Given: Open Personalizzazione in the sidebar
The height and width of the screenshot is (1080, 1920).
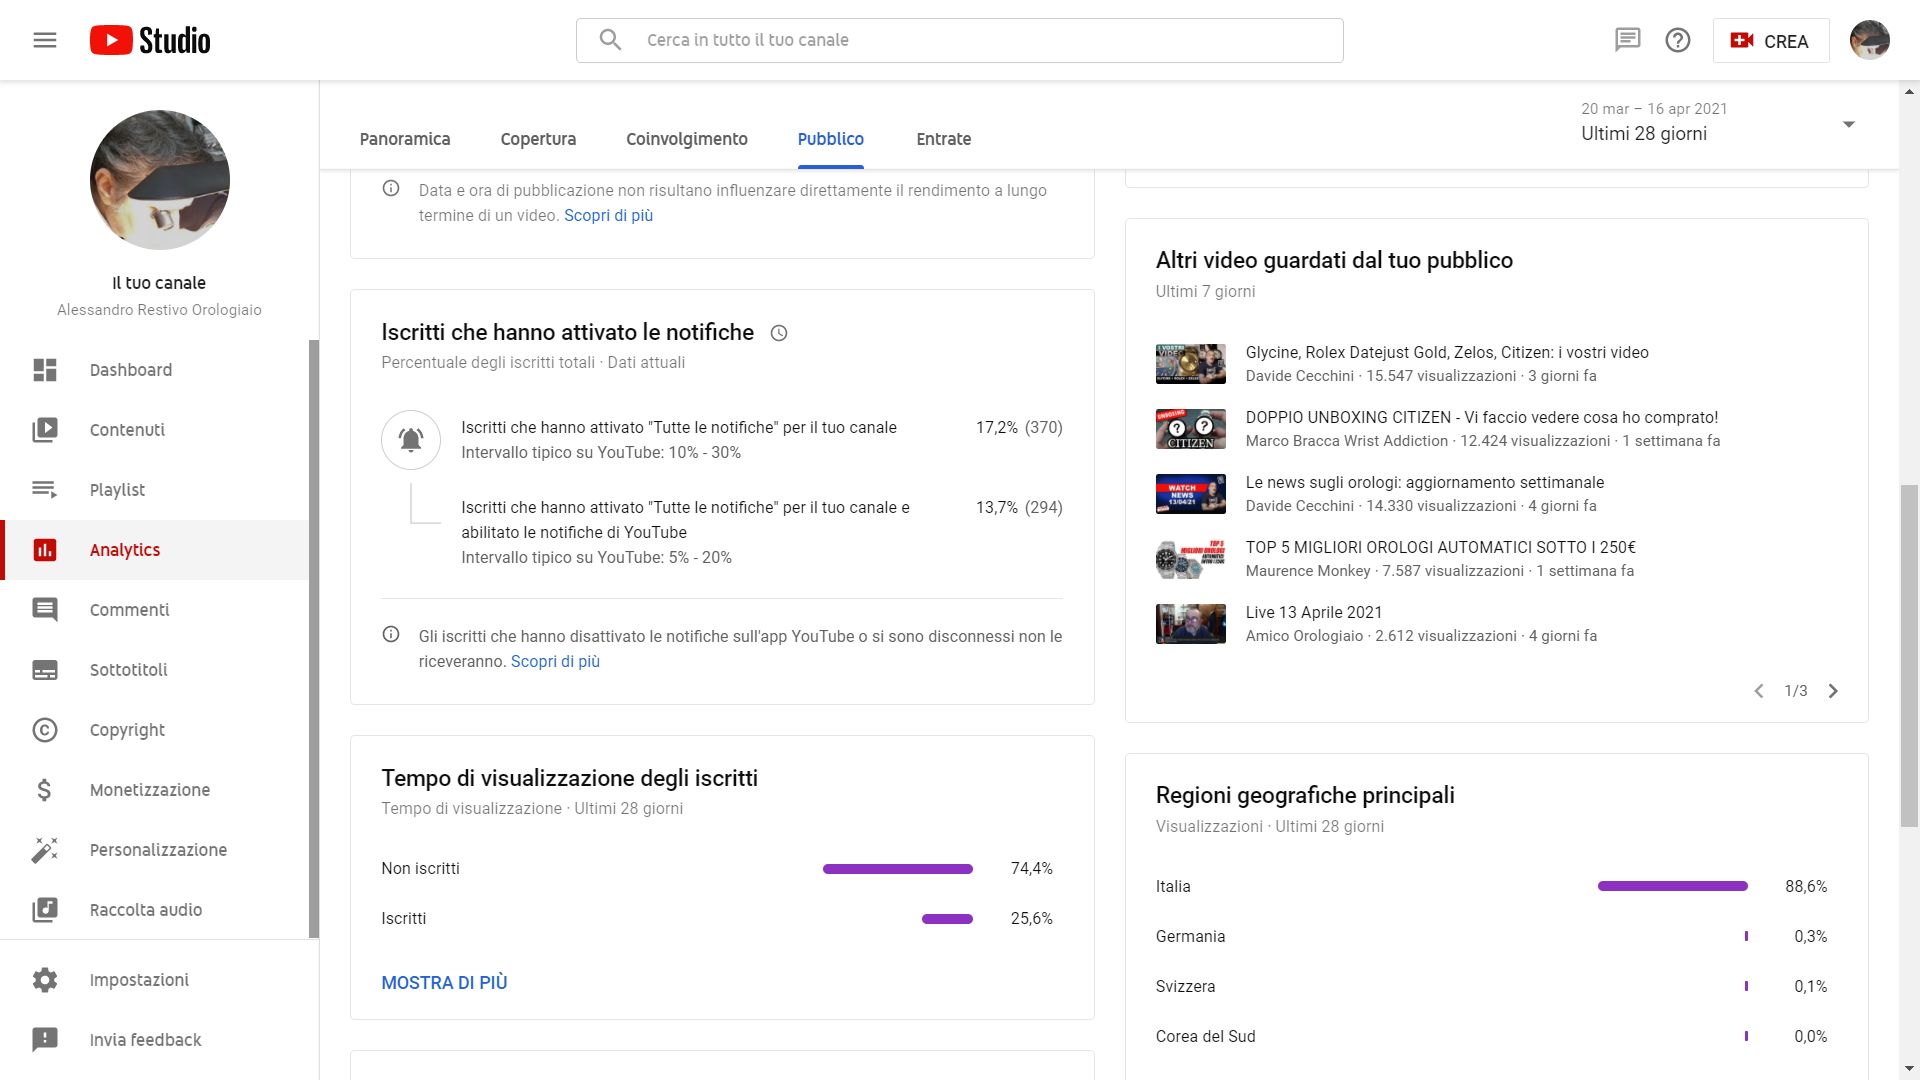Looking at the screenshot, I should 155,850.
